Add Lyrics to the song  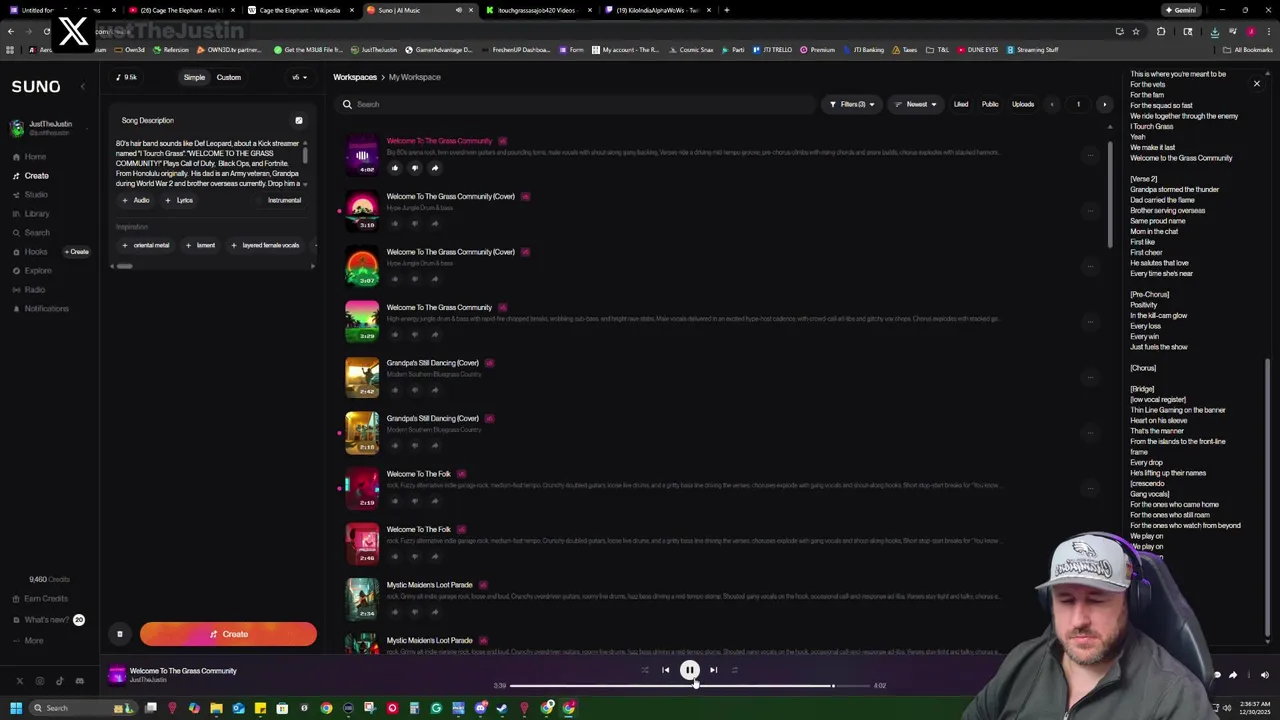(179, 200)
